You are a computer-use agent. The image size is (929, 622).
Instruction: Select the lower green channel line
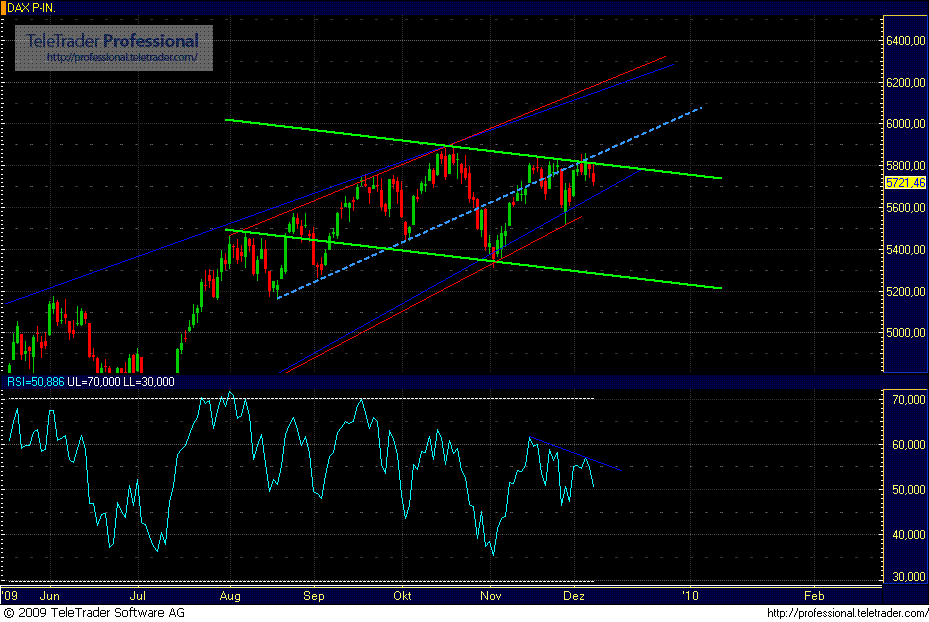(474, 259)
